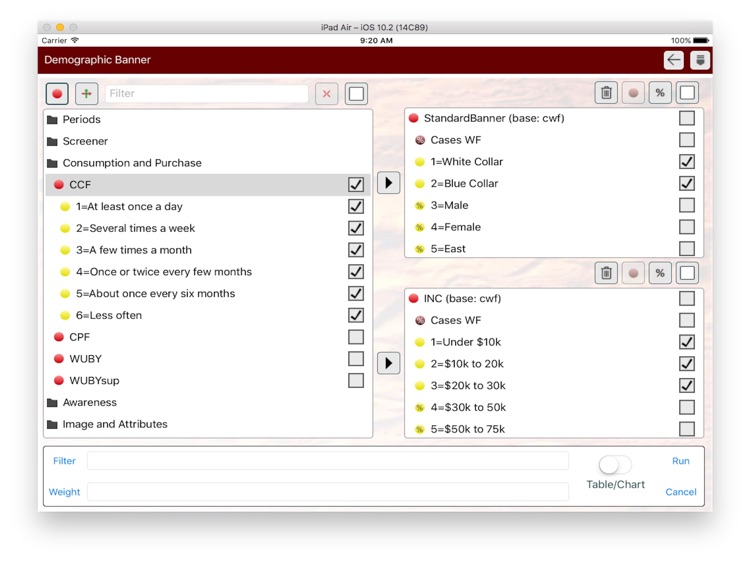This screenshot has width=750, height=562.
Task: Click Cases WF icon in INC panel
Action: pos(420,320)
